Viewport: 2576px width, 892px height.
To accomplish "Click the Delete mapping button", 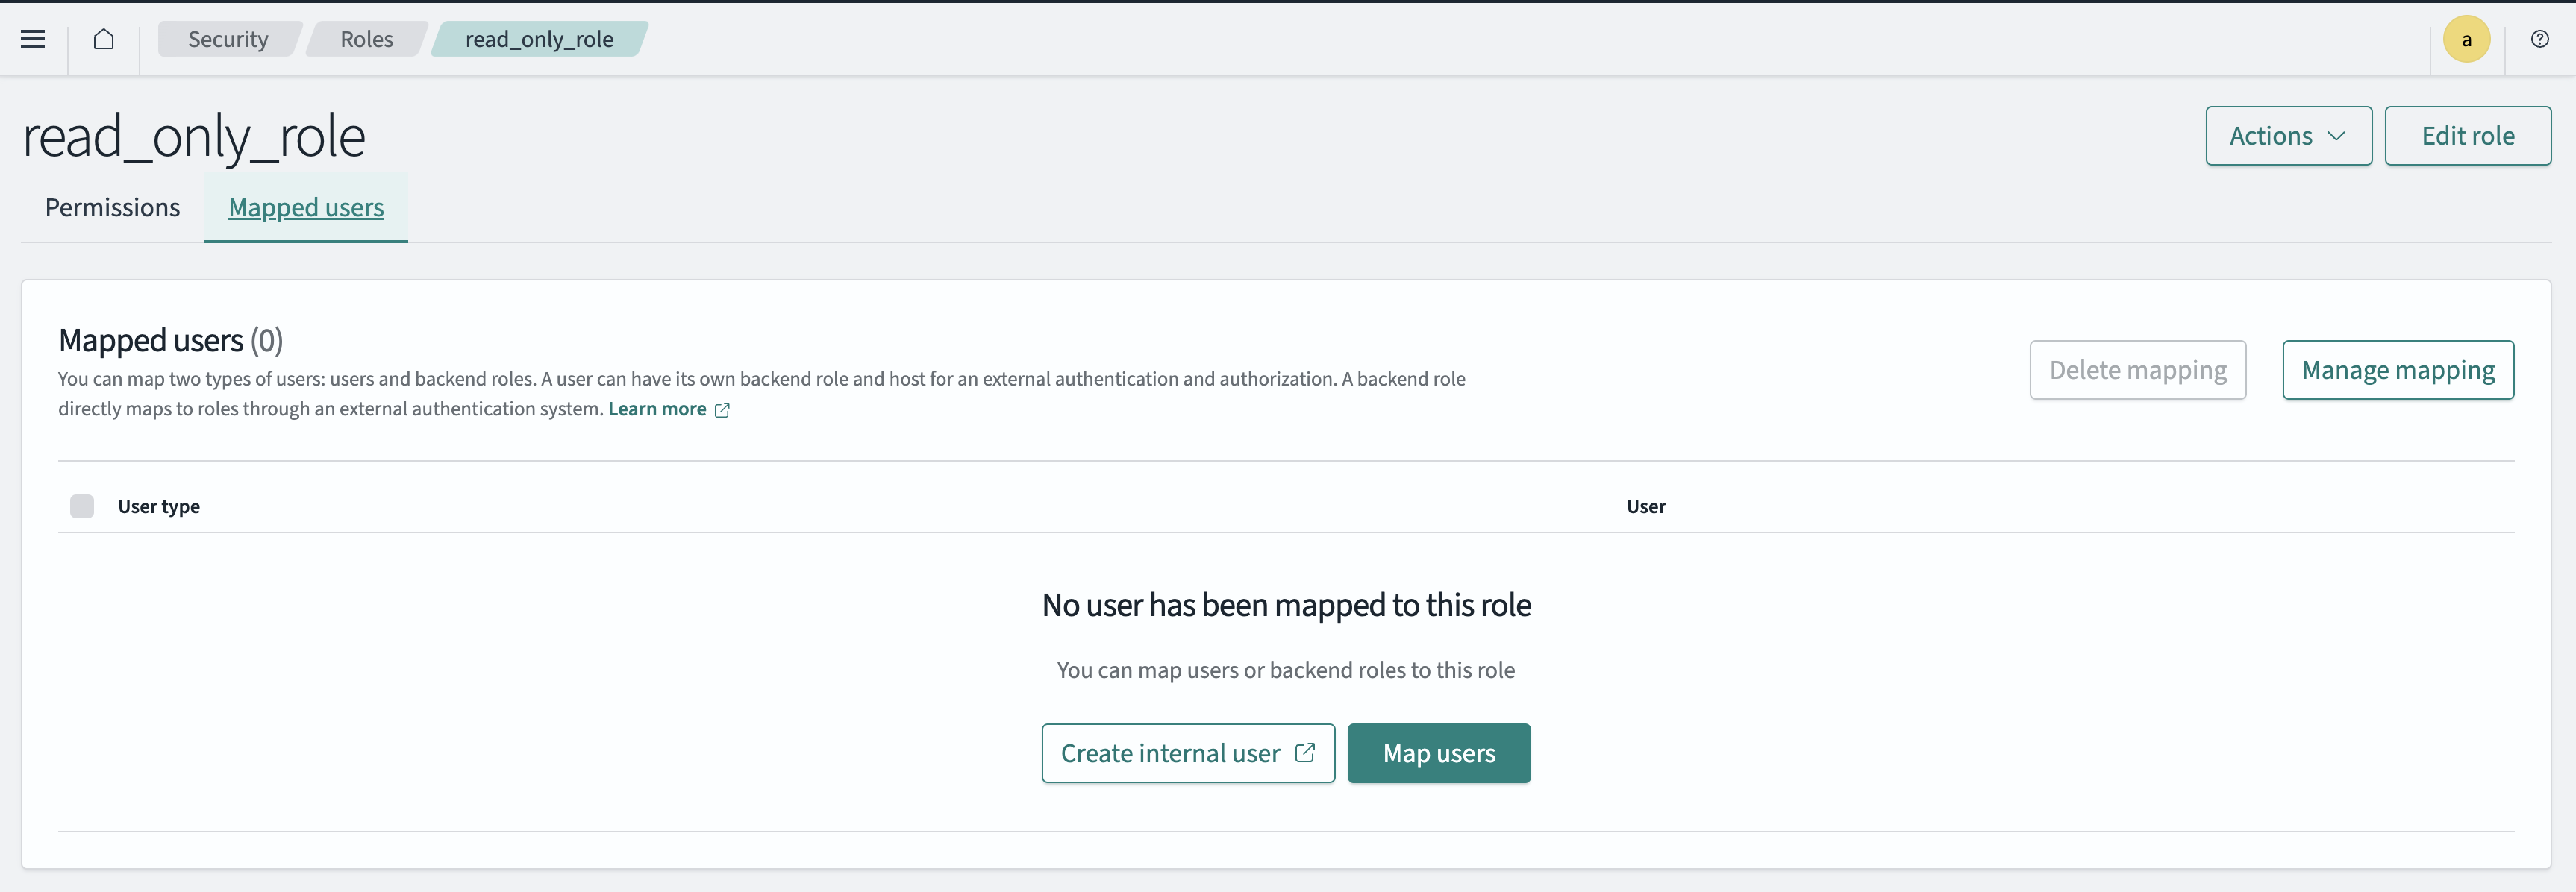I will tap(2138, 369).
